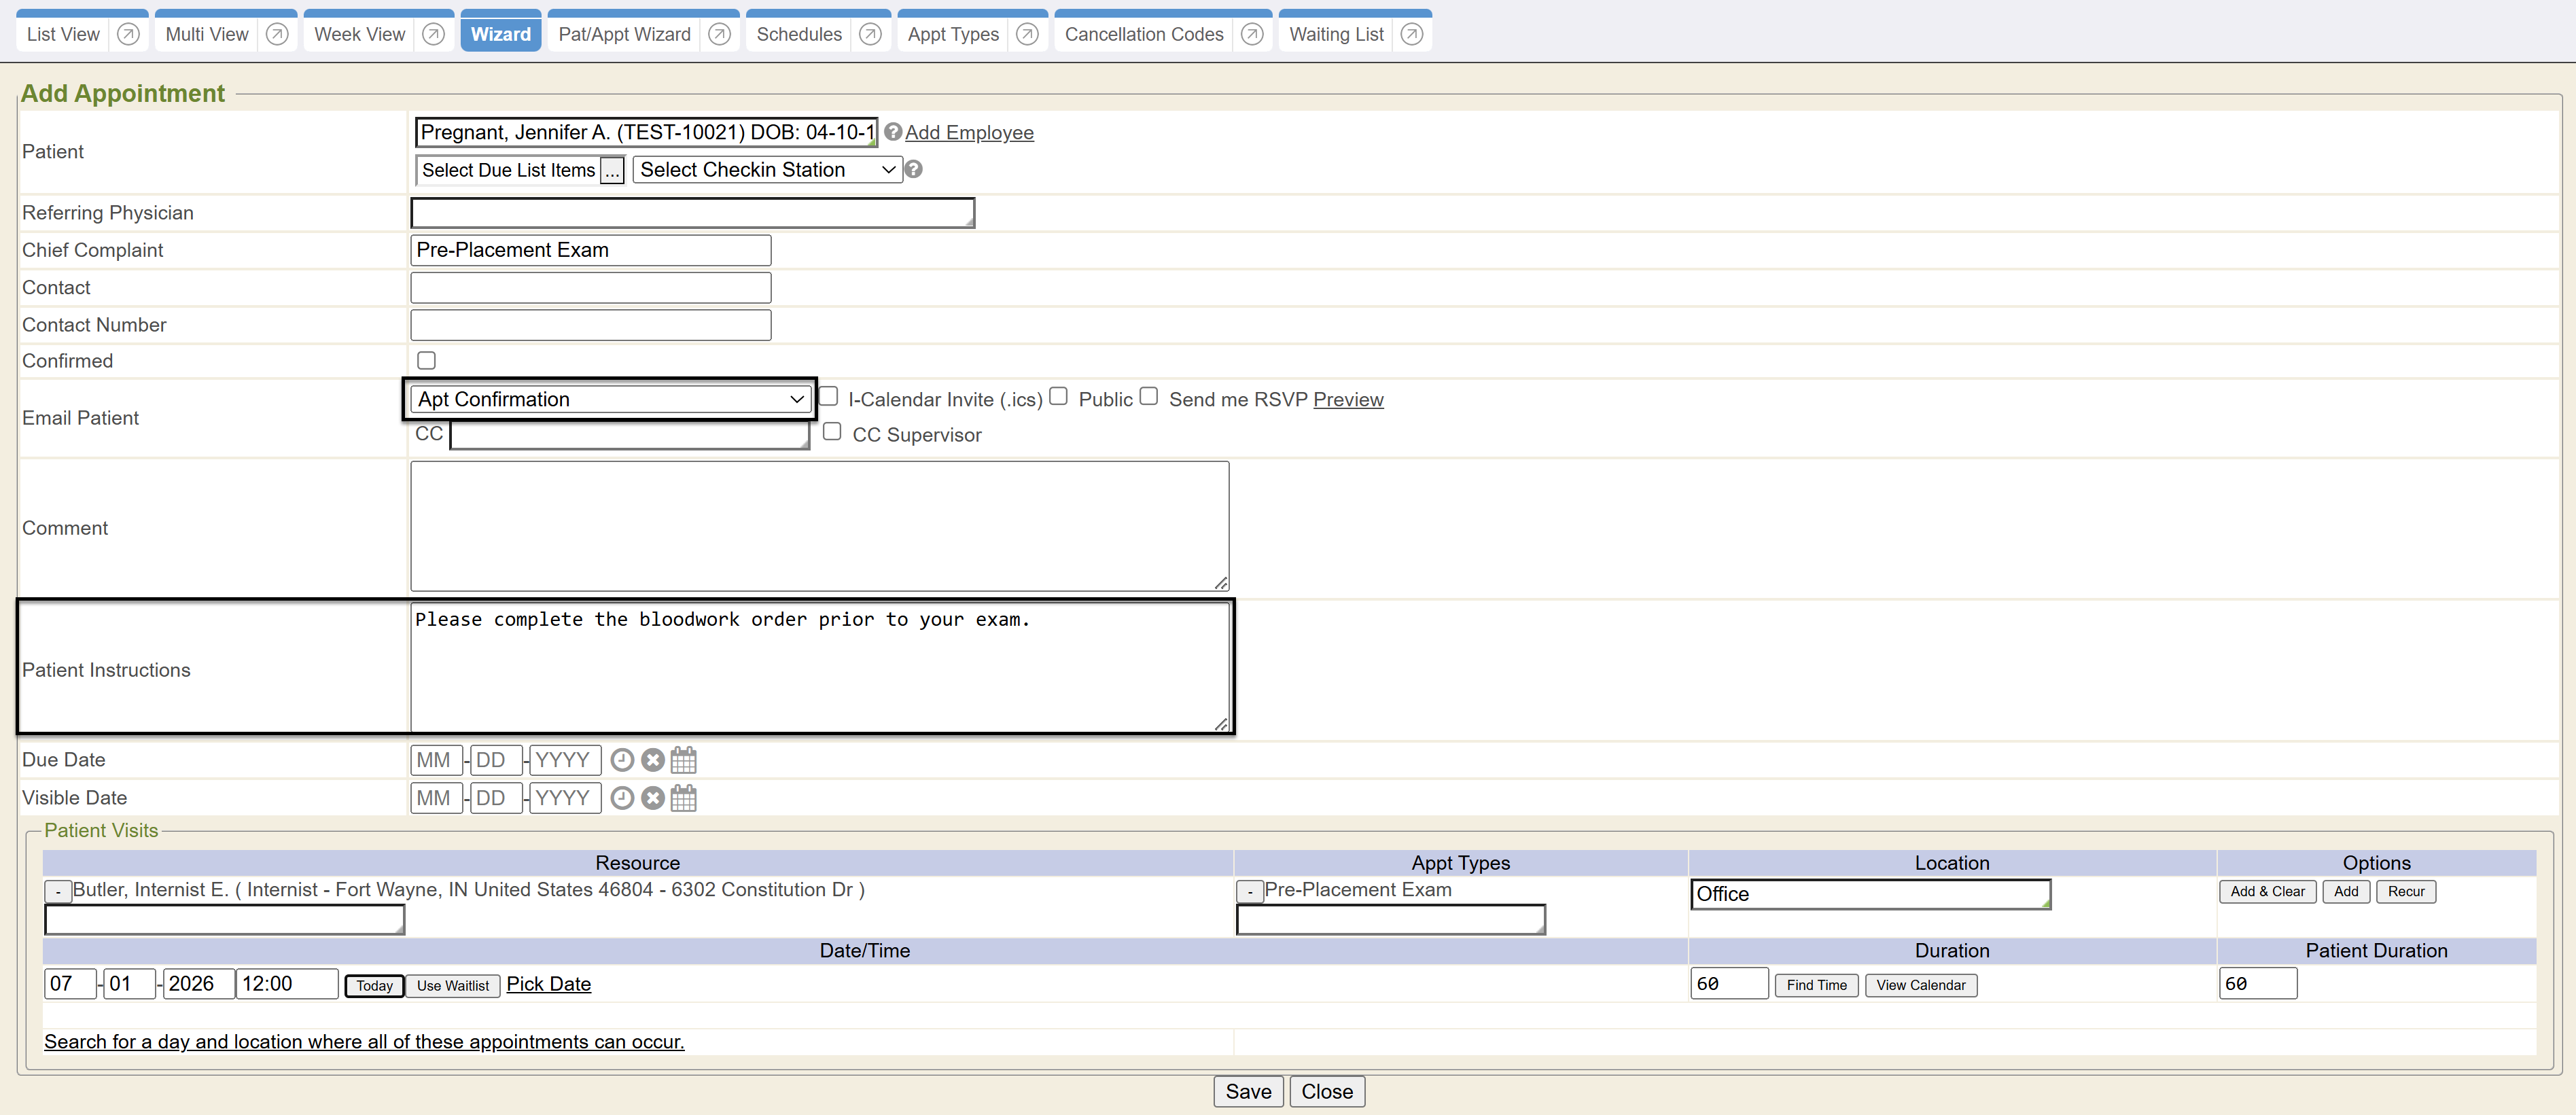Follow the Pick Date link

(549, 985)
